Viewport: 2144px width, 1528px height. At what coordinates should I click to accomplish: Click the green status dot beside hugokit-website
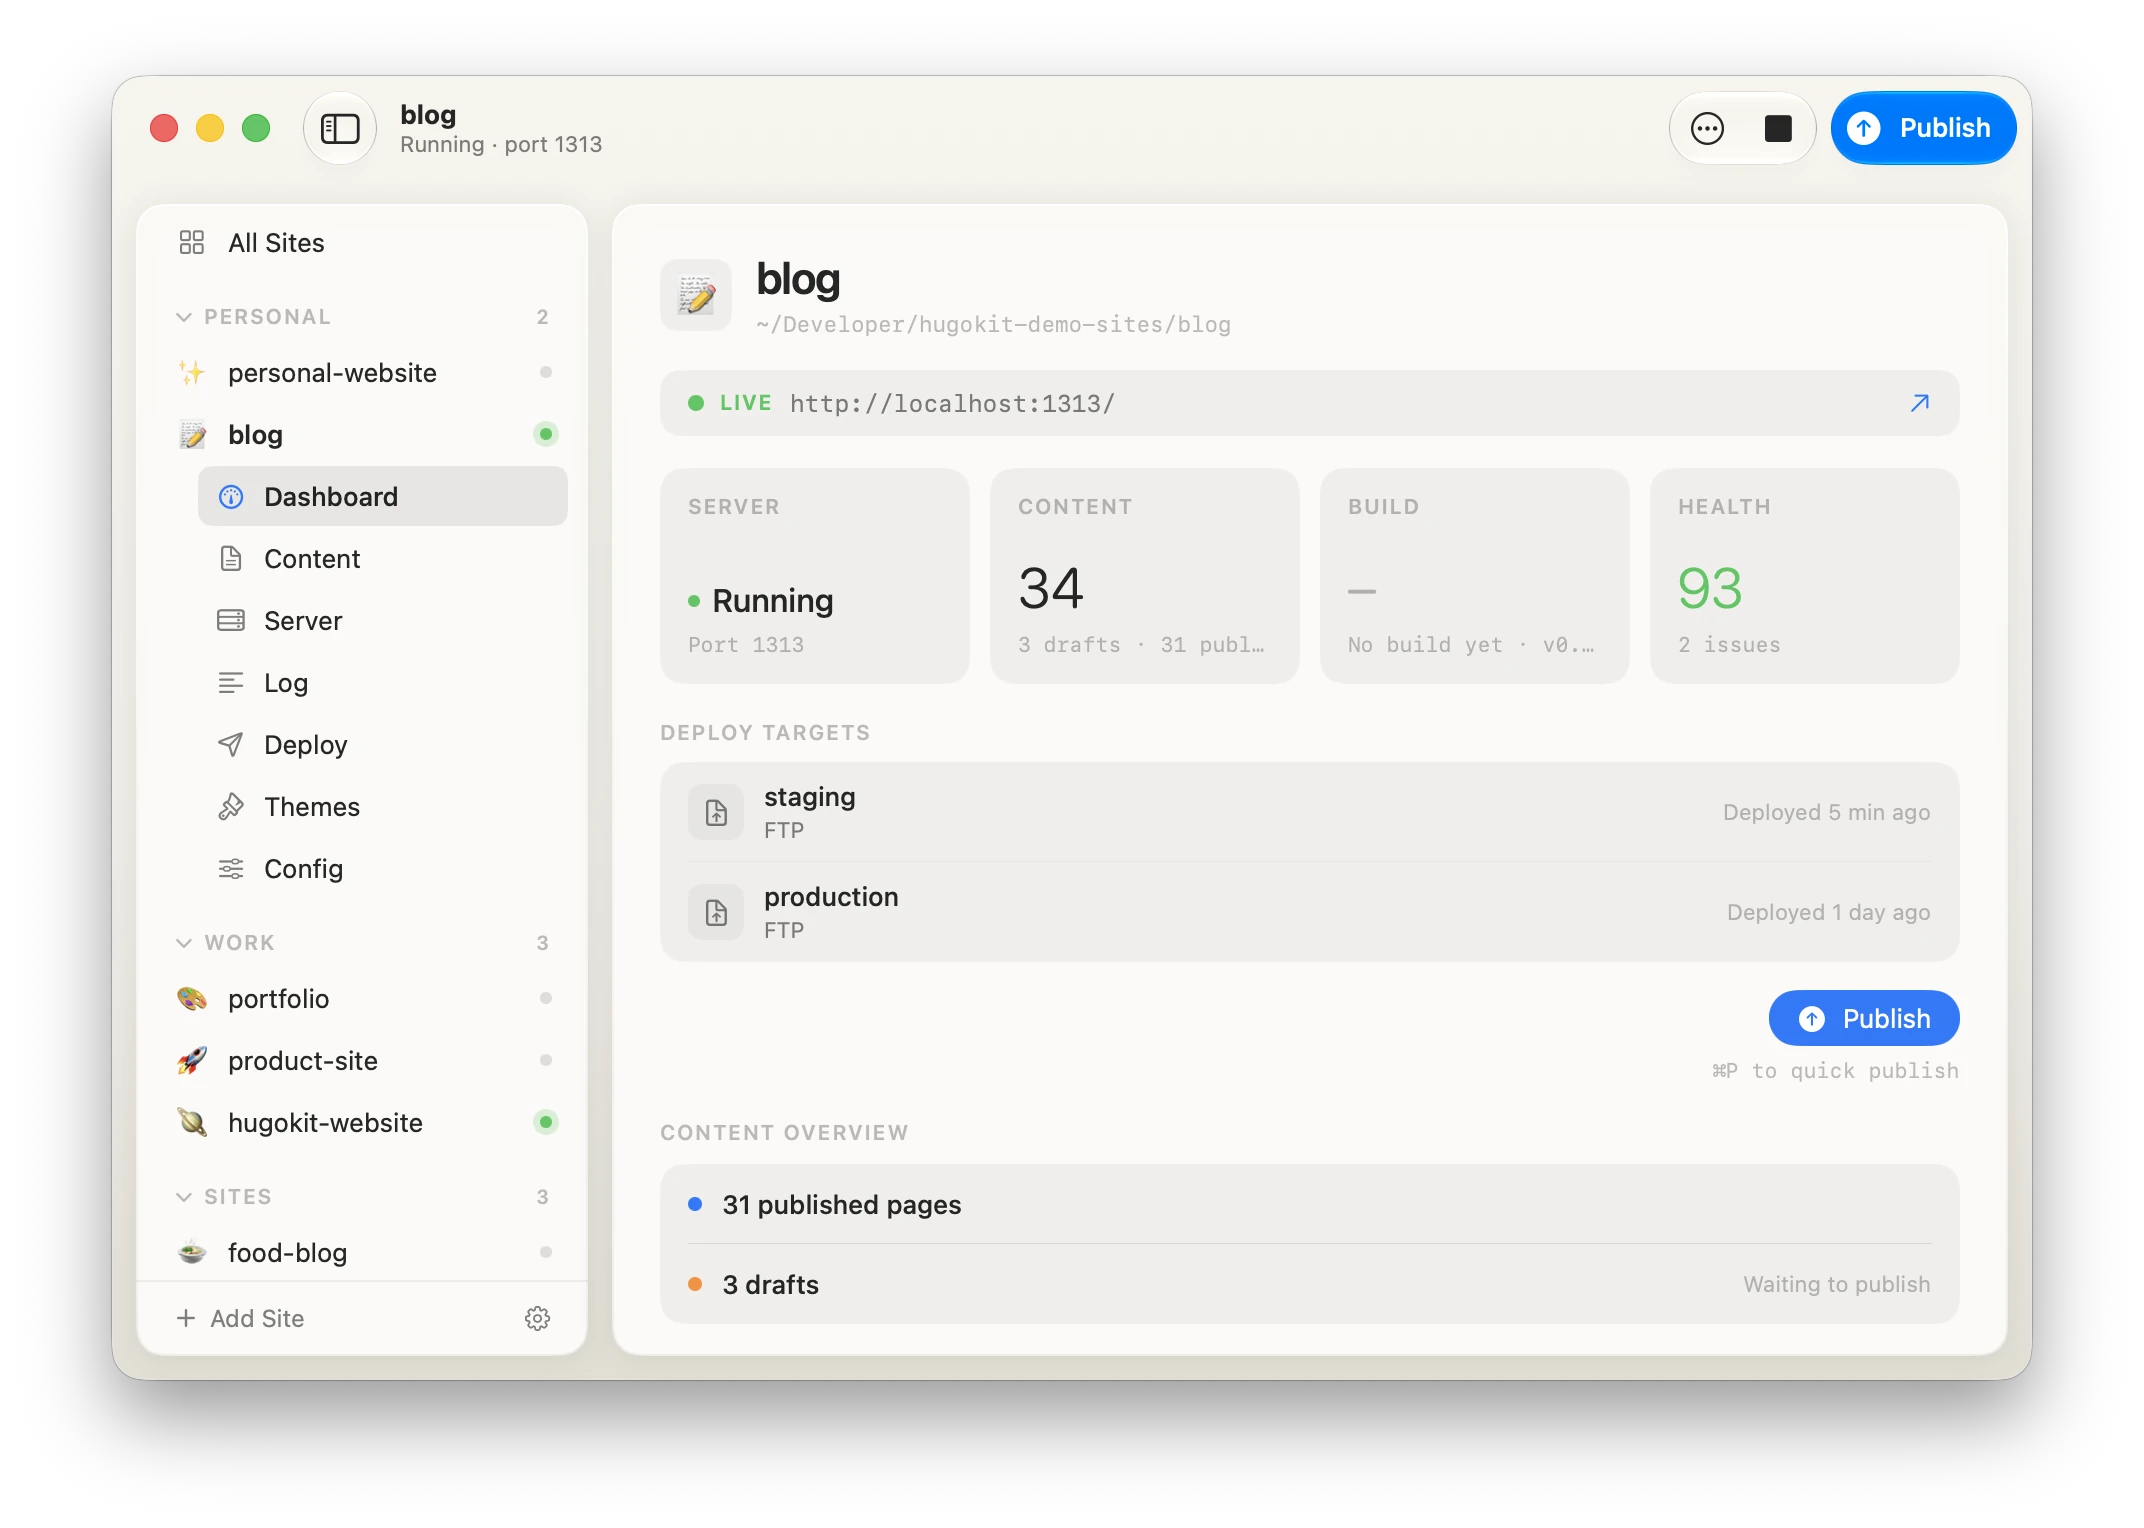pos(546,1122)
